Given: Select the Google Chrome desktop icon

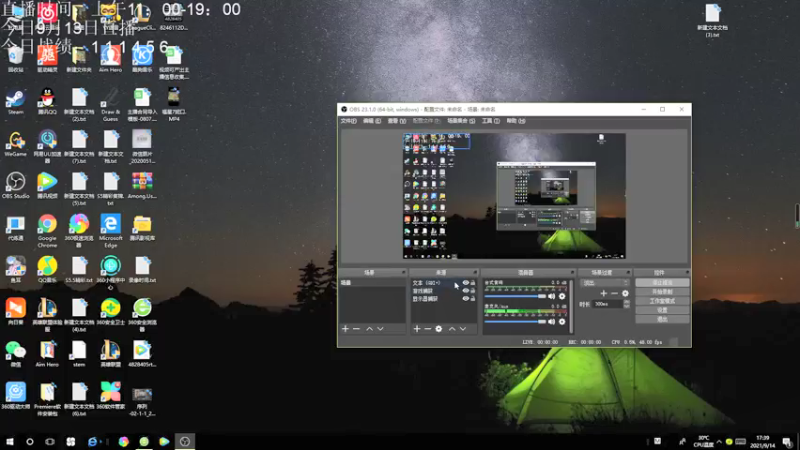Looking at the screenshot, I should 47,231.
